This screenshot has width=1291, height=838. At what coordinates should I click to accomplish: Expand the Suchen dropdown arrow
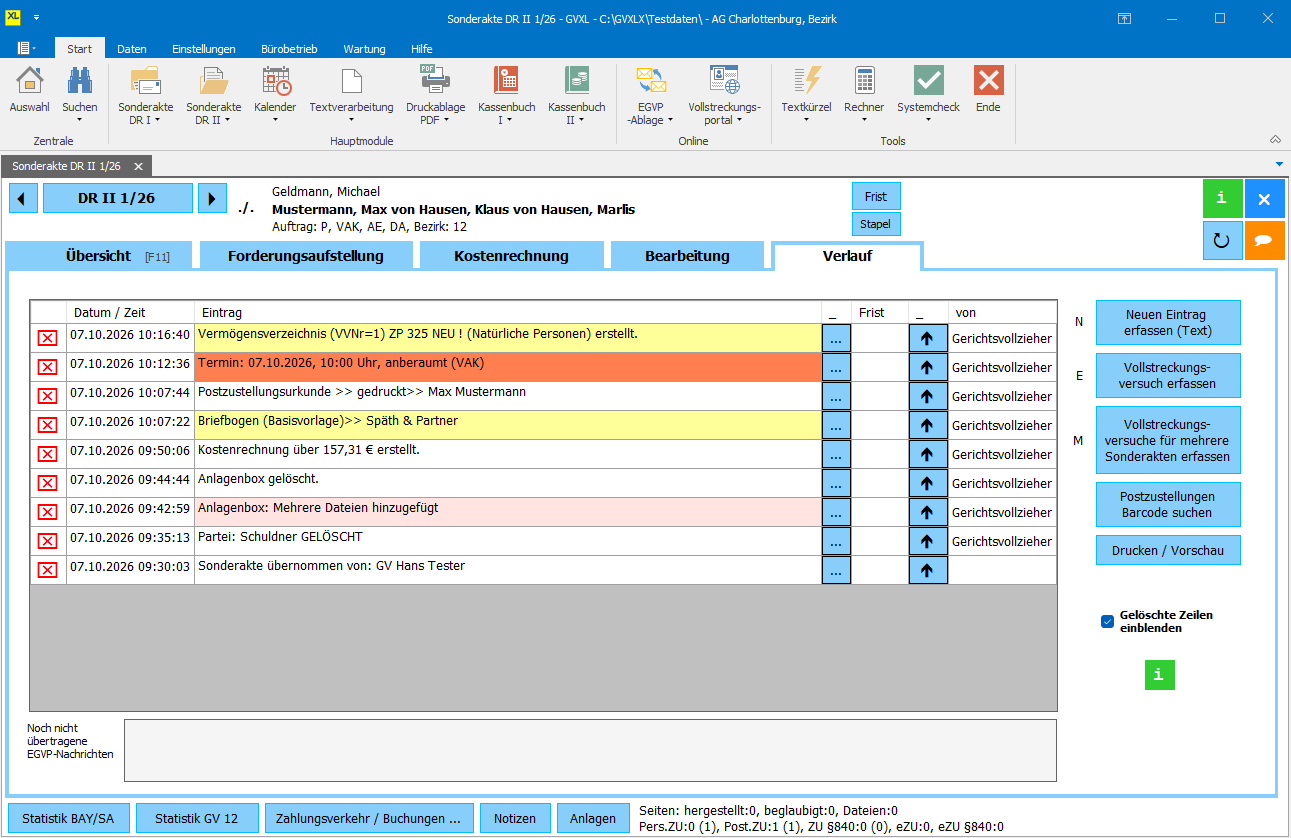[80, 120]
